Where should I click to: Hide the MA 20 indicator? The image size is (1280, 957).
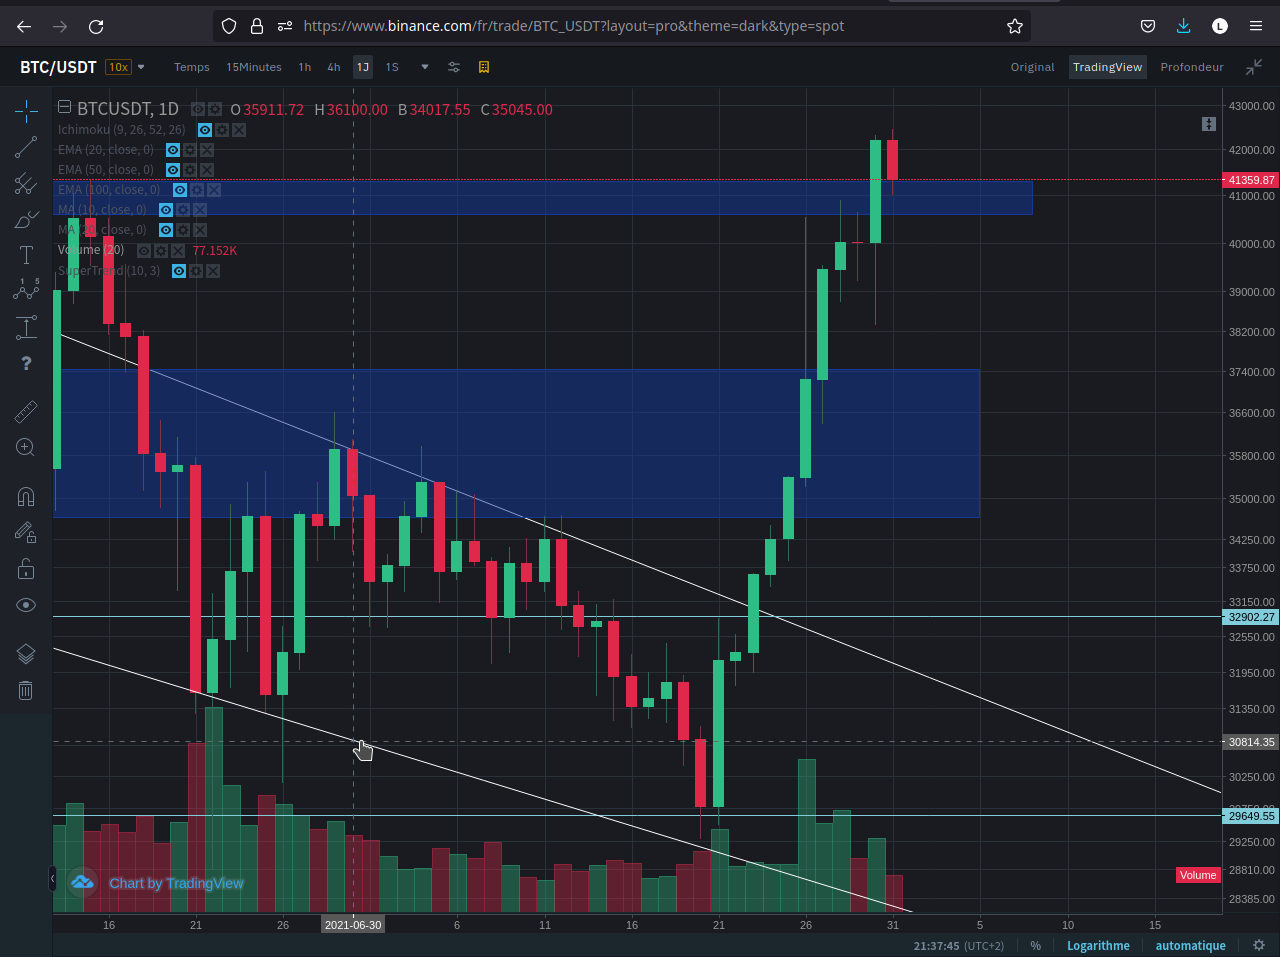(x=166, y=230)
